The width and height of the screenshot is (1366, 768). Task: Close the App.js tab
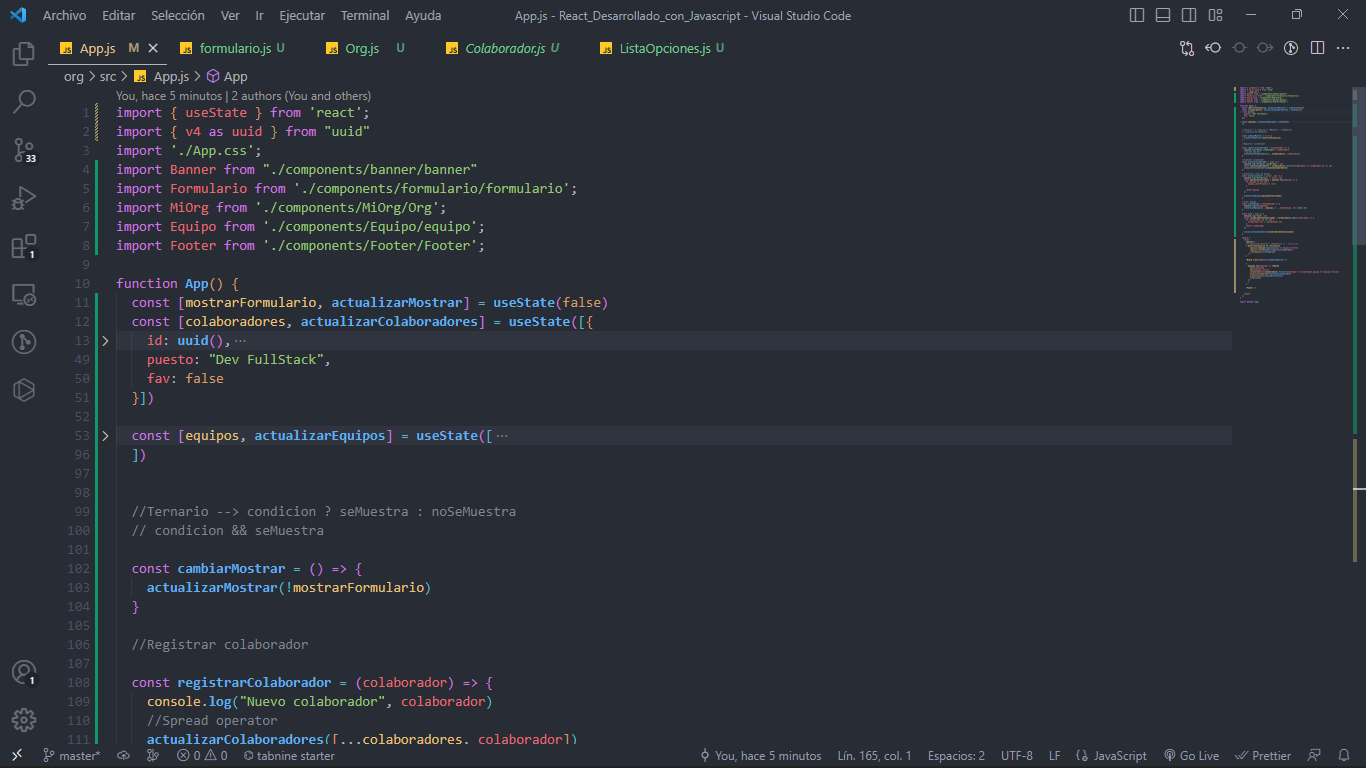[153, 48]
